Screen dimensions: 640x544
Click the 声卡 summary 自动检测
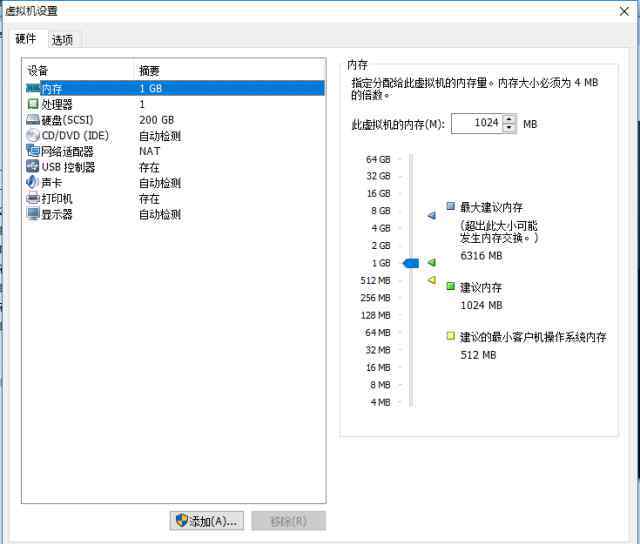tap(160, 183)
